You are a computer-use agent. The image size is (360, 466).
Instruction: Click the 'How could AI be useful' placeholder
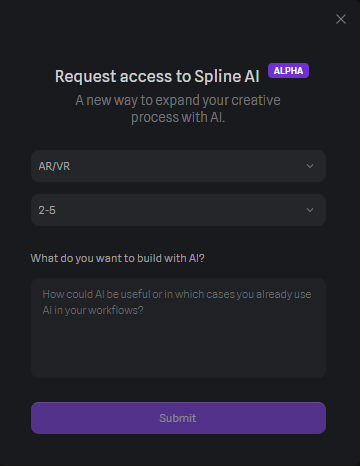tap(177, 302)
